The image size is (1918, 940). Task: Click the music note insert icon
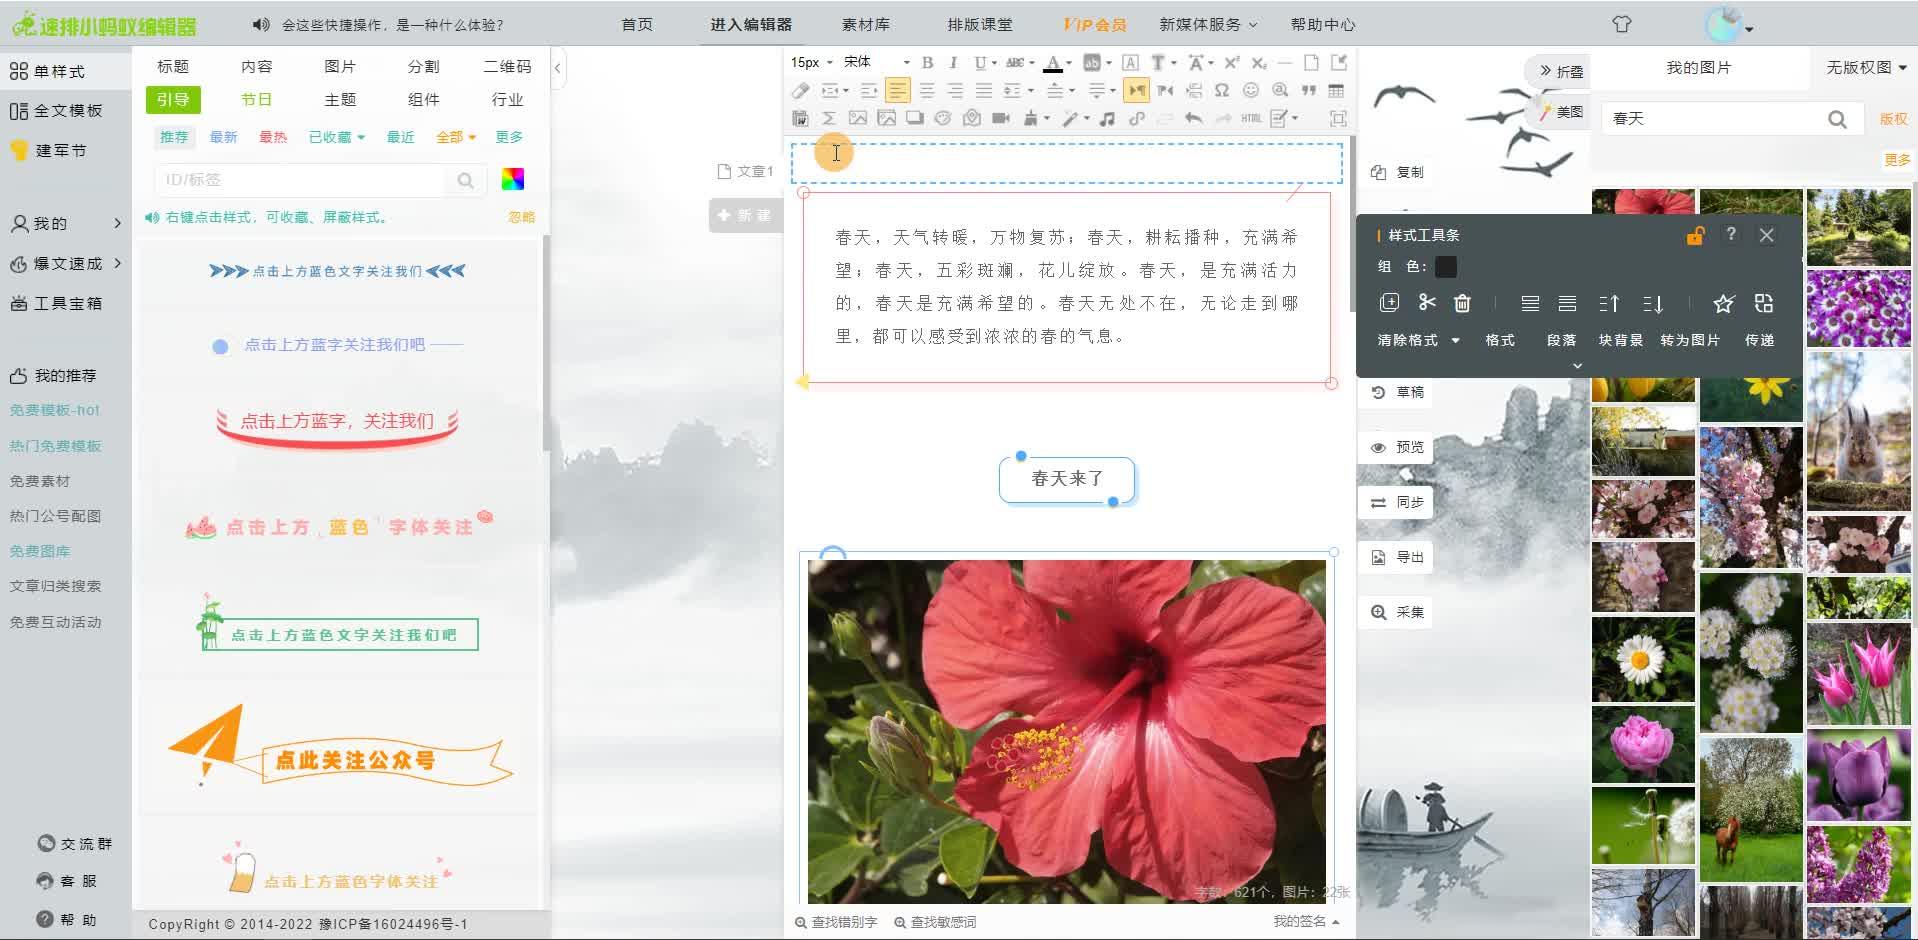[x=1107, y=119]
